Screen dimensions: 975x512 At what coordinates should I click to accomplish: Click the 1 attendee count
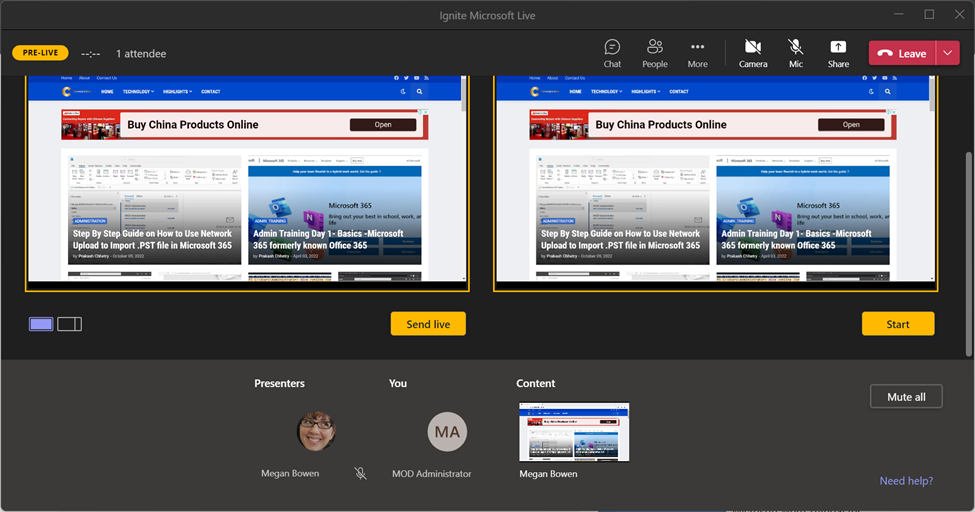pos(141,54)
